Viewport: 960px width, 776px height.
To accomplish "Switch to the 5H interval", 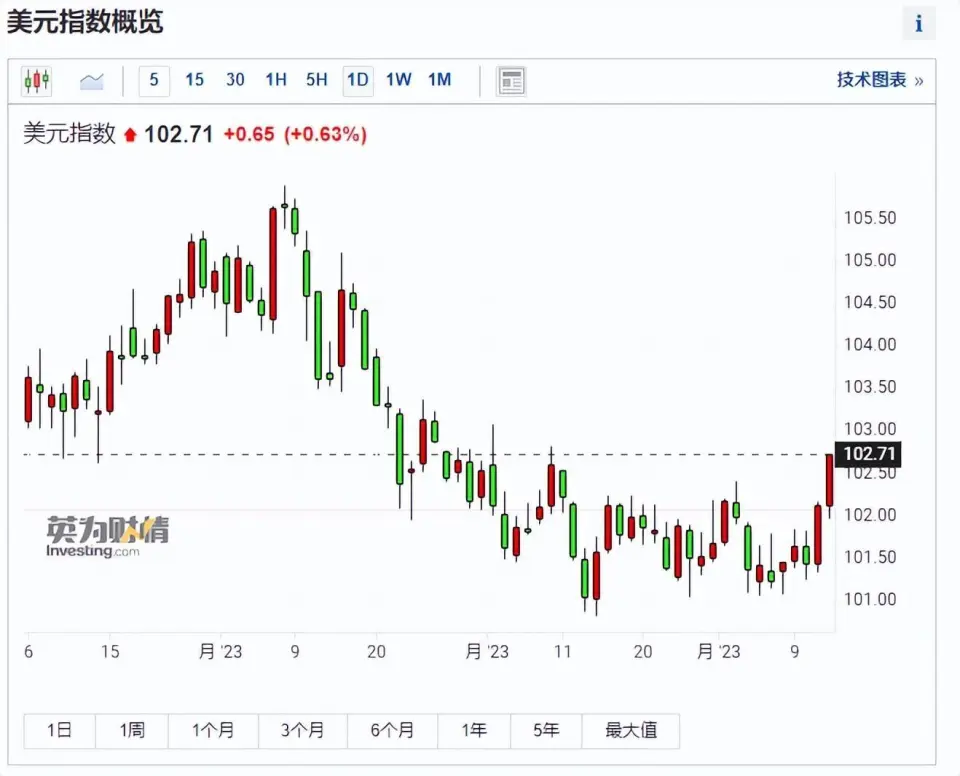I will 317,80.
